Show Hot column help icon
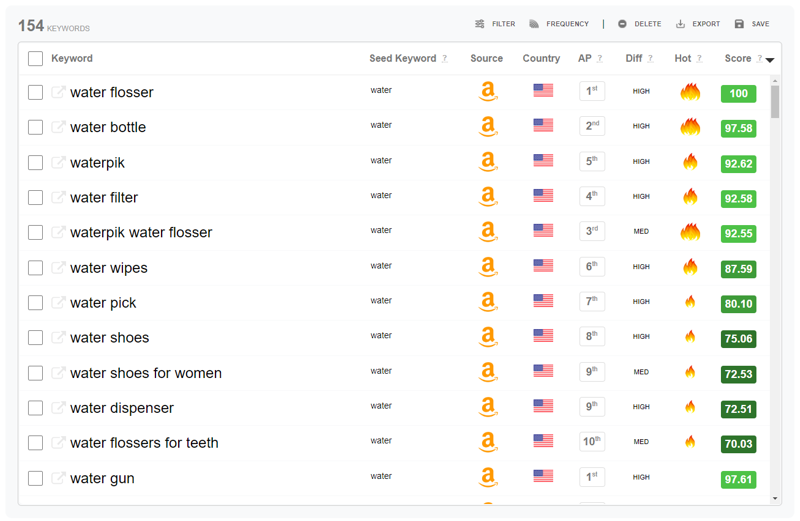The height and width of the screenshot is (521, 800). pyautogui.click(x=699, y=59)
